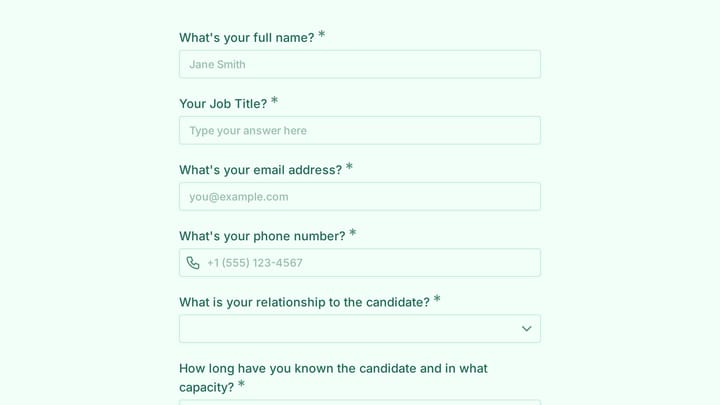Click the chevron arrow in relationship dropdown

[526, 329]
